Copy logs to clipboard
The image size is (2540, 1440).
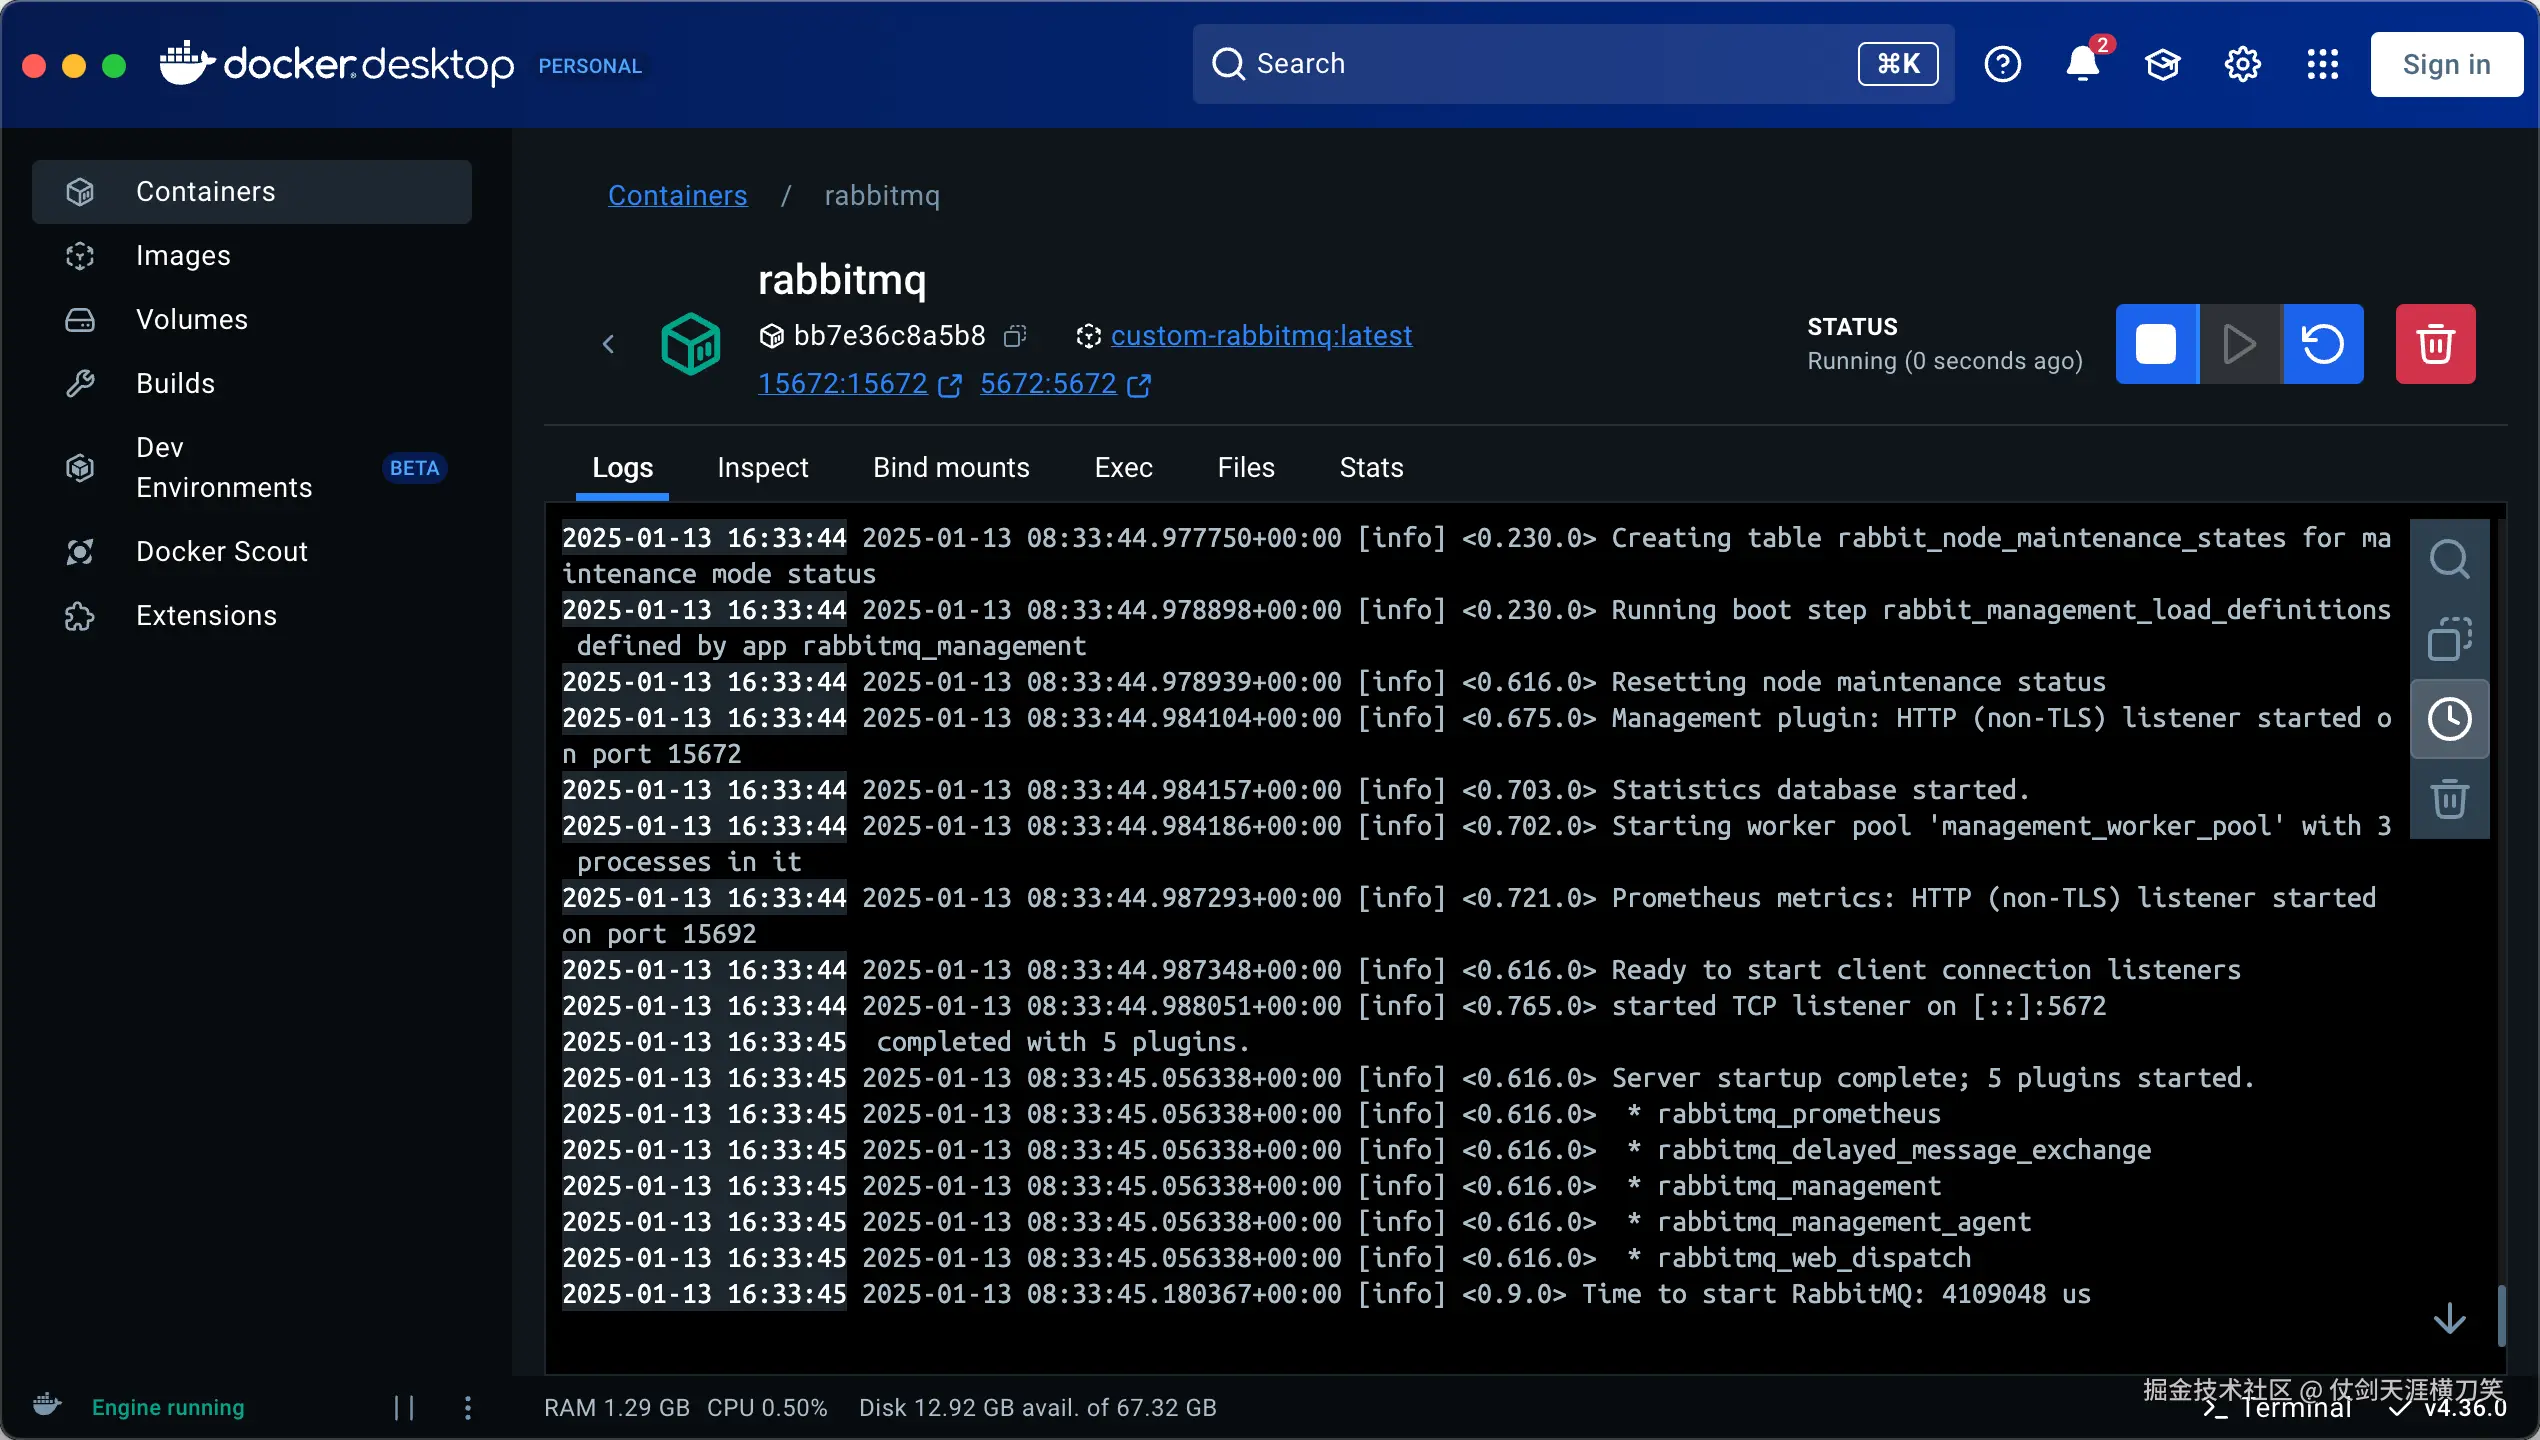(x=2449, y=639)
